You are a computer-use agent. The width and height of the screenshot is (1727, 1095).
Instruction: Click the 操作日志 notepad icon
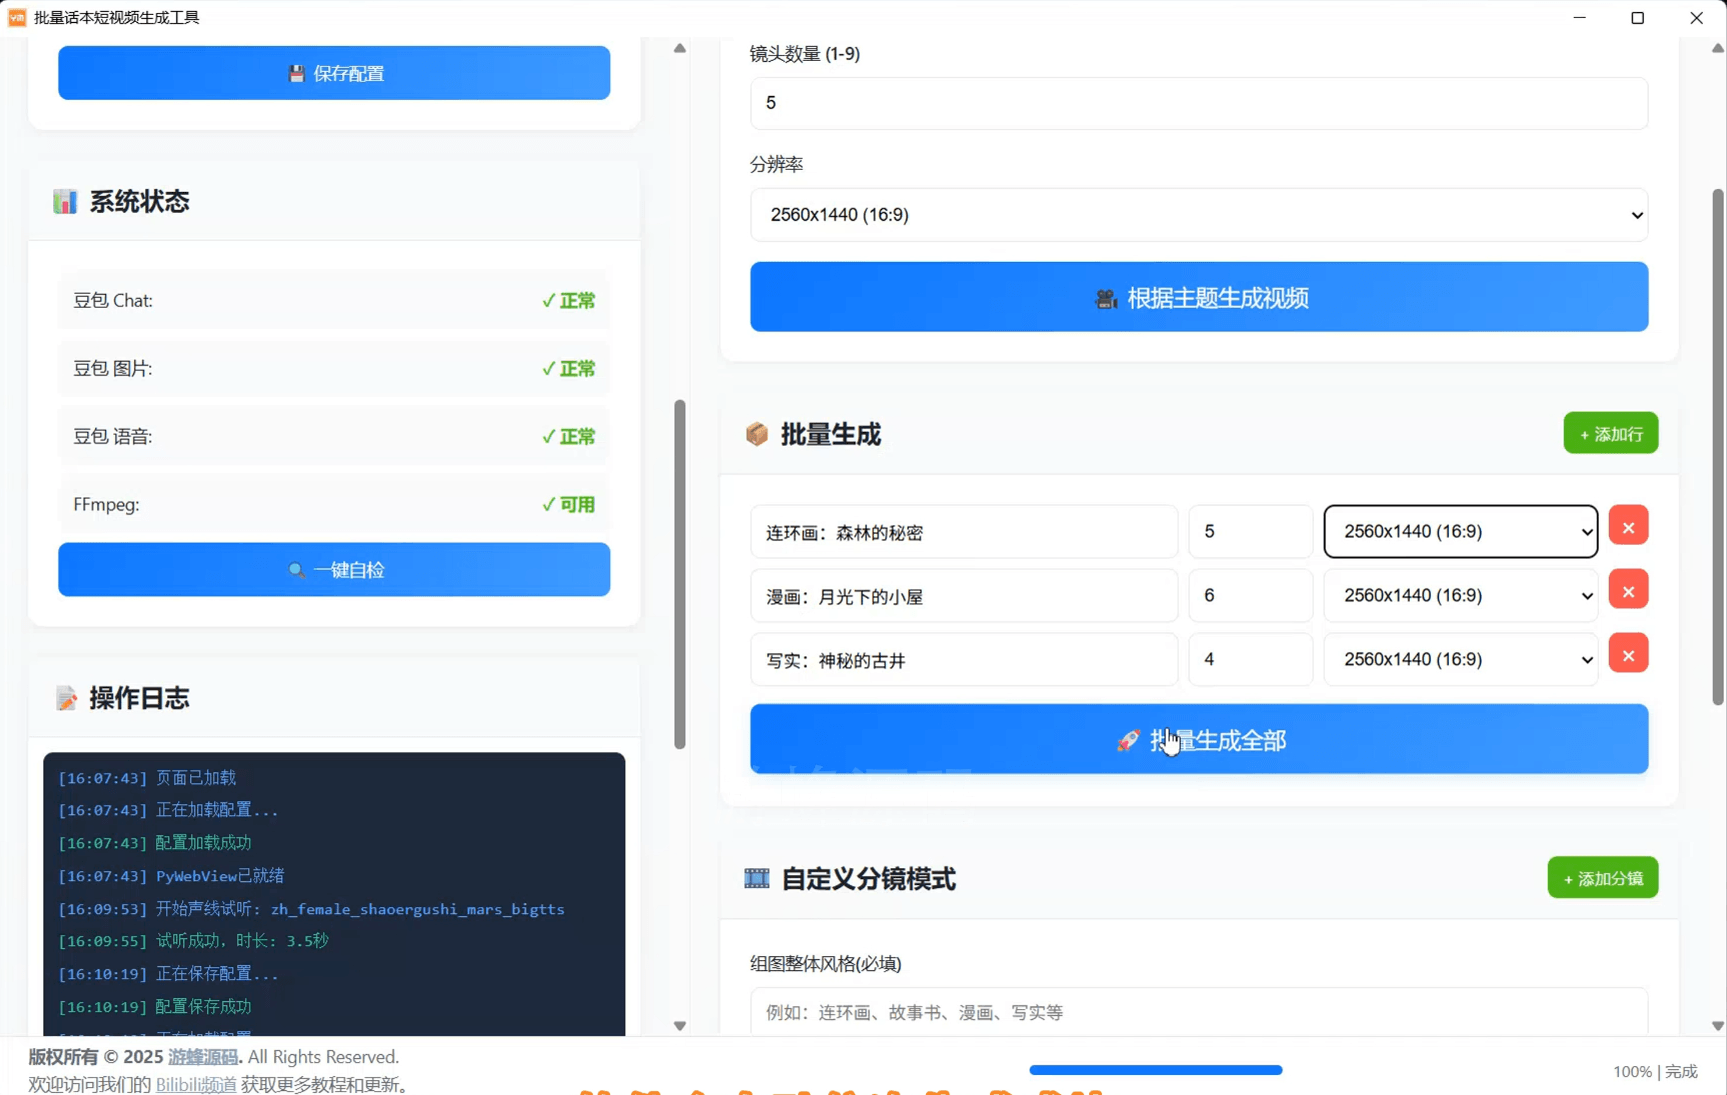(66, 698)
